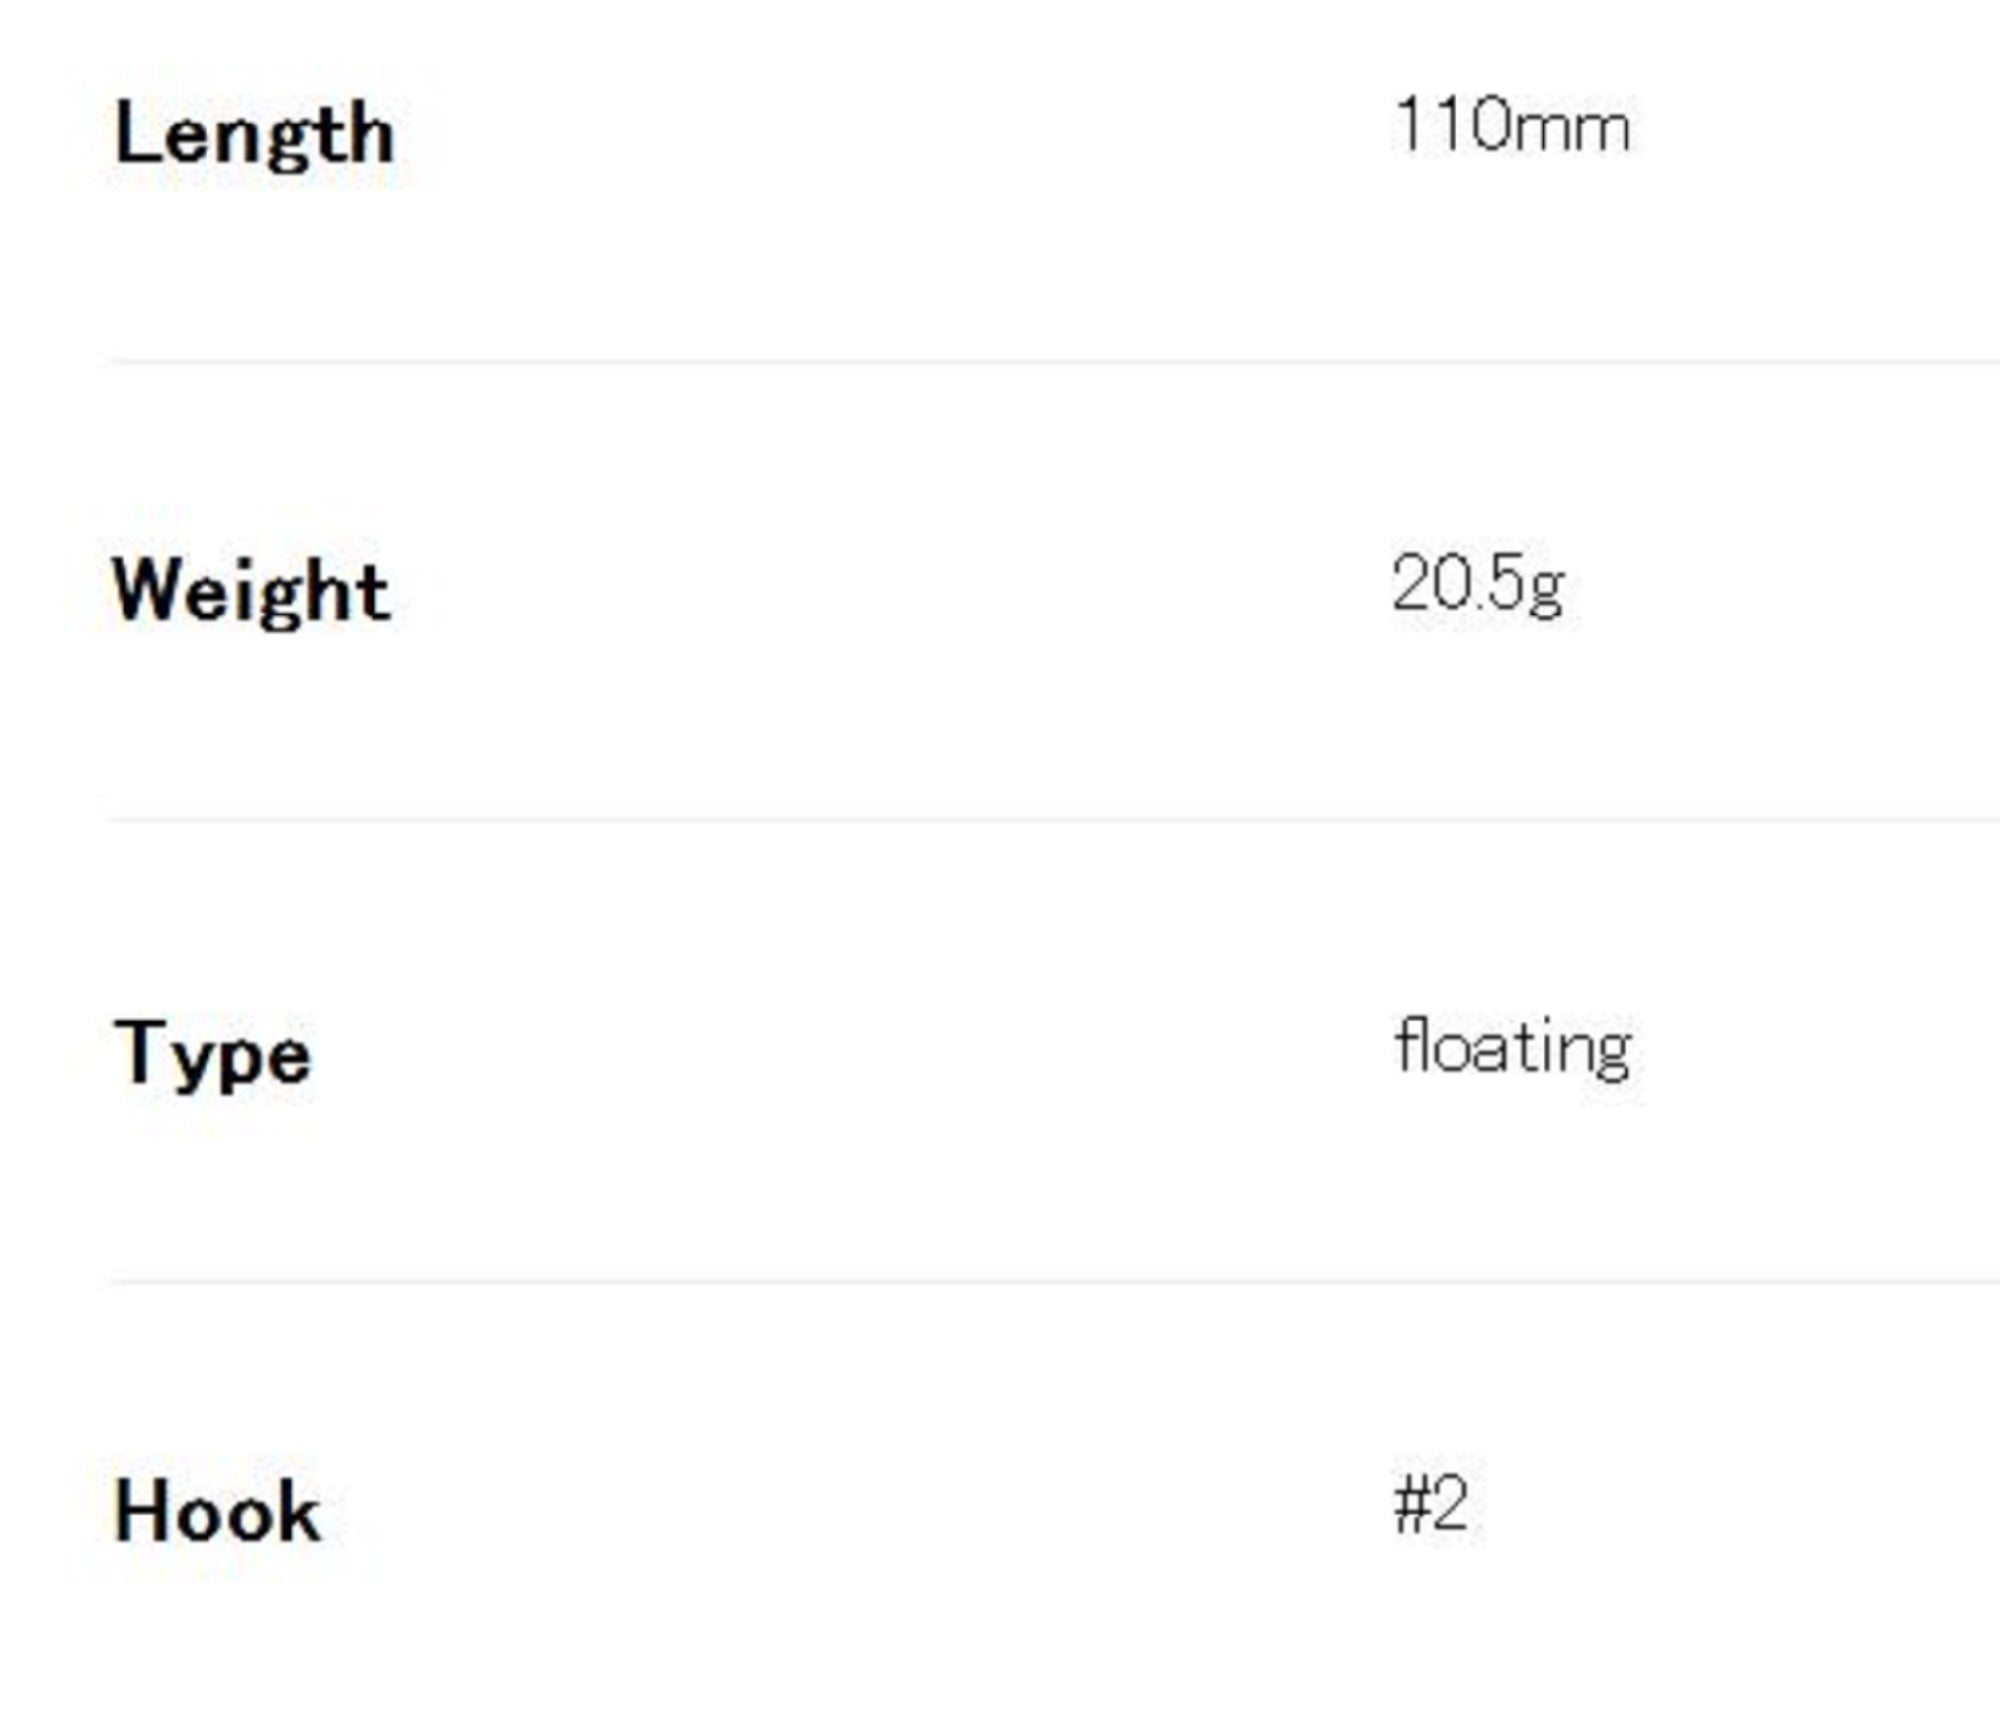Click the 110mm length value

(1511, 127)
